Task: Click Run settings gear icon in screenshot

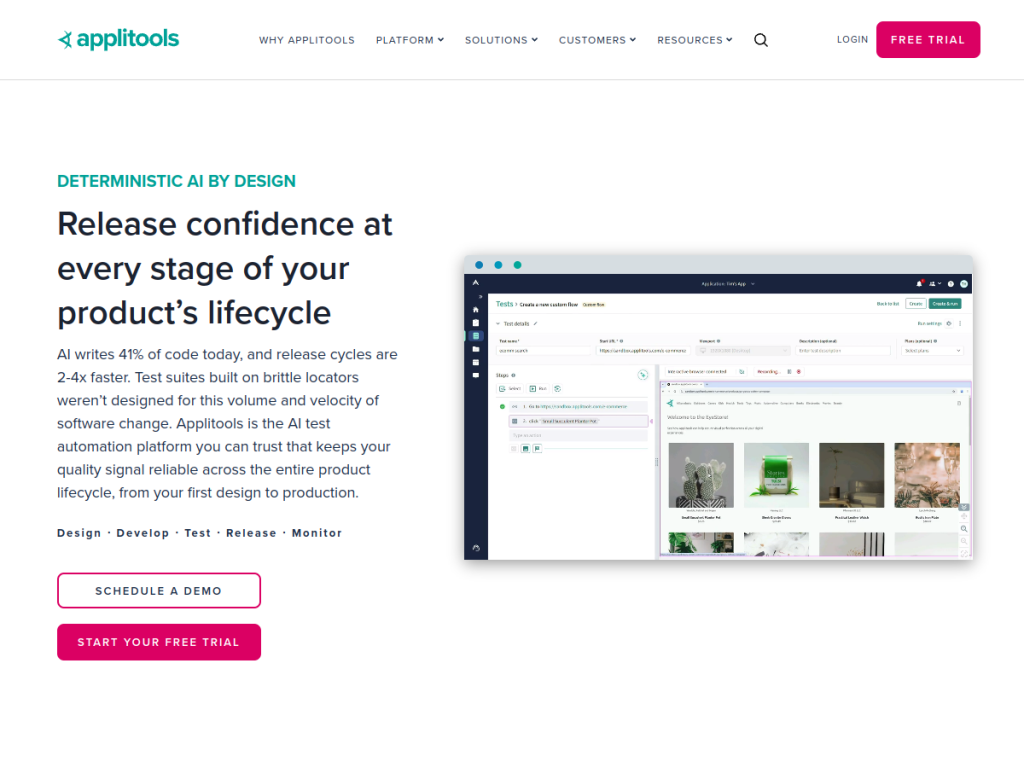Action: [949, 323]
